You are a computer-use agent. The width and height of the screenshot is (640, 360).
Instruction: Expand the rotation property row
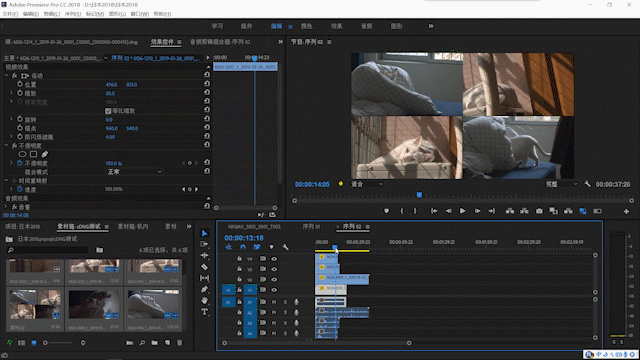point(11,119)
